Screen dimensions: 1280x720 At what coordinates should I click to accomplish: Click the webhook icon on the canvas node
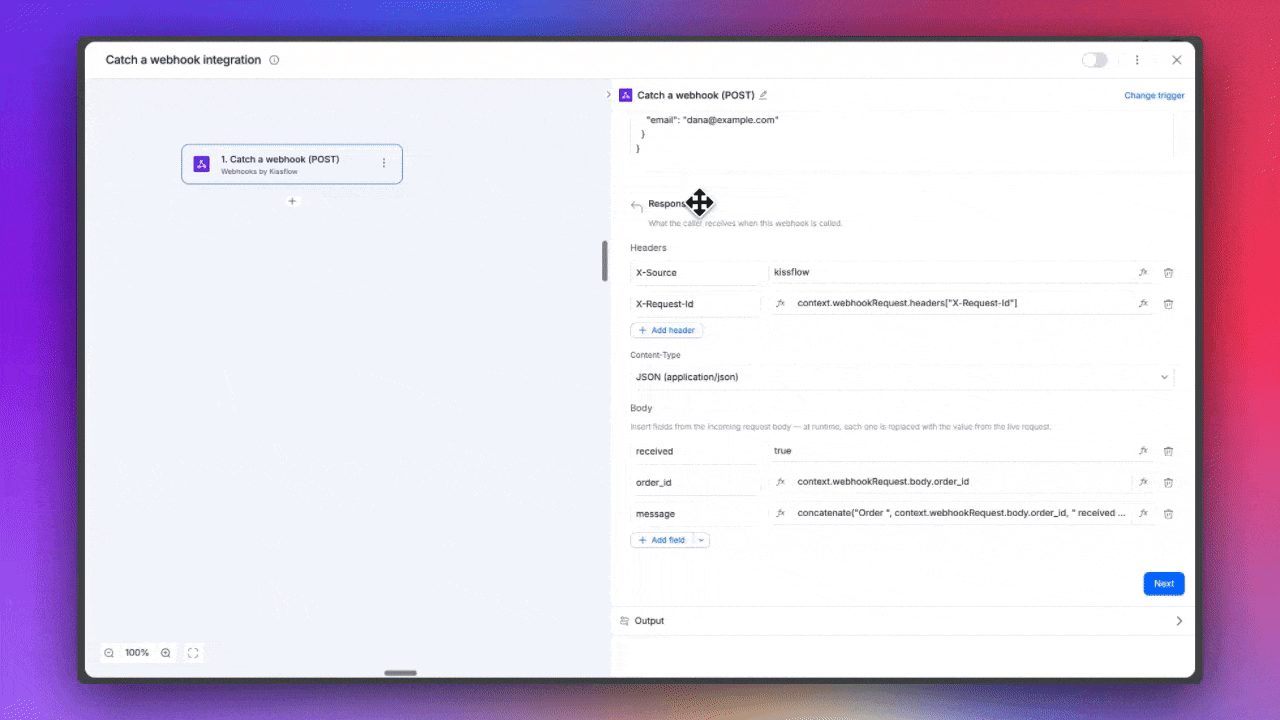(x=201, y=164)
